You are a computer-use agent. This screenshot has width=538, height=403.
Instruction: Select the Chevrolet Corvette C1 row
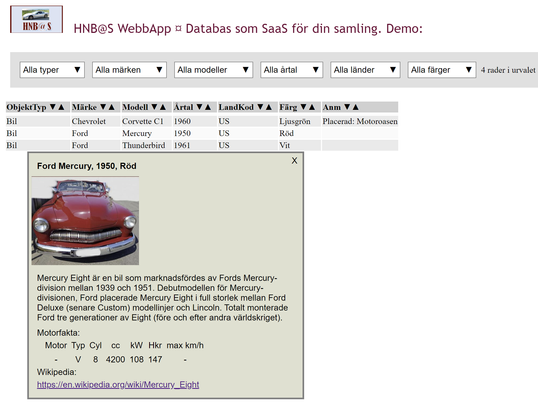202,121
